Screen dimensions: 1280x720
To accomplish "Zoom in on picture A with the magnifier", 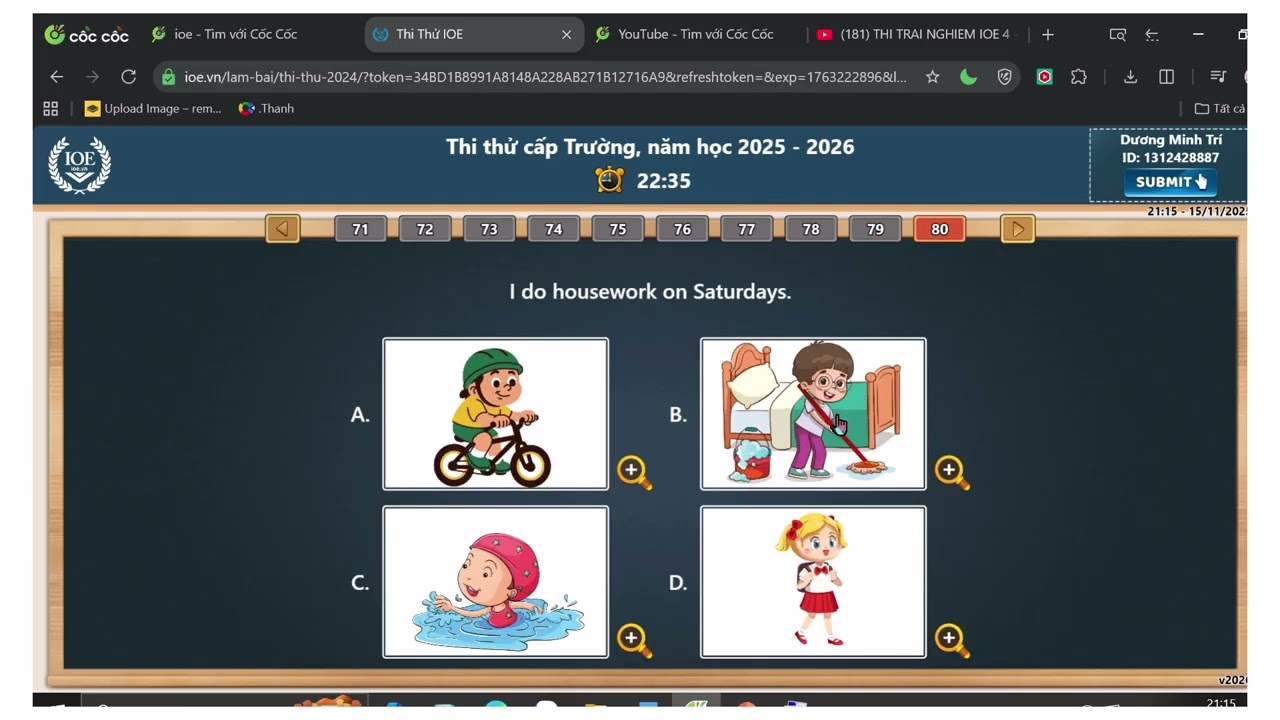I will click(634, 472).
